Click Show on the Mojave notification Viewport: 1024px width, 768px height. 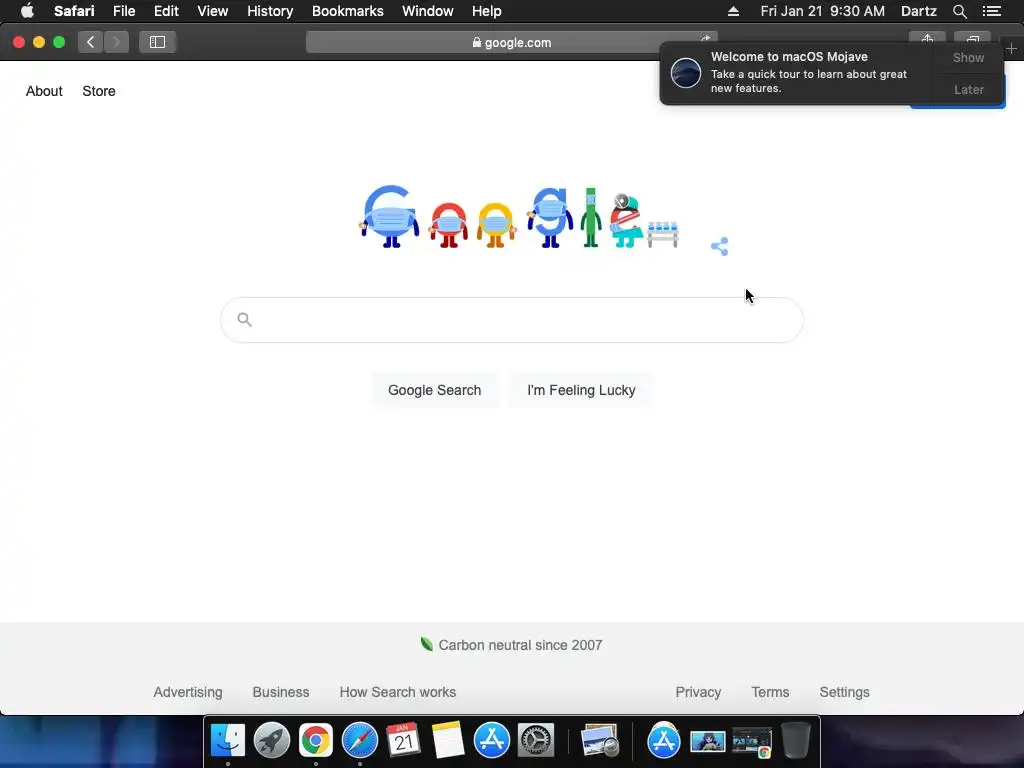968,57
